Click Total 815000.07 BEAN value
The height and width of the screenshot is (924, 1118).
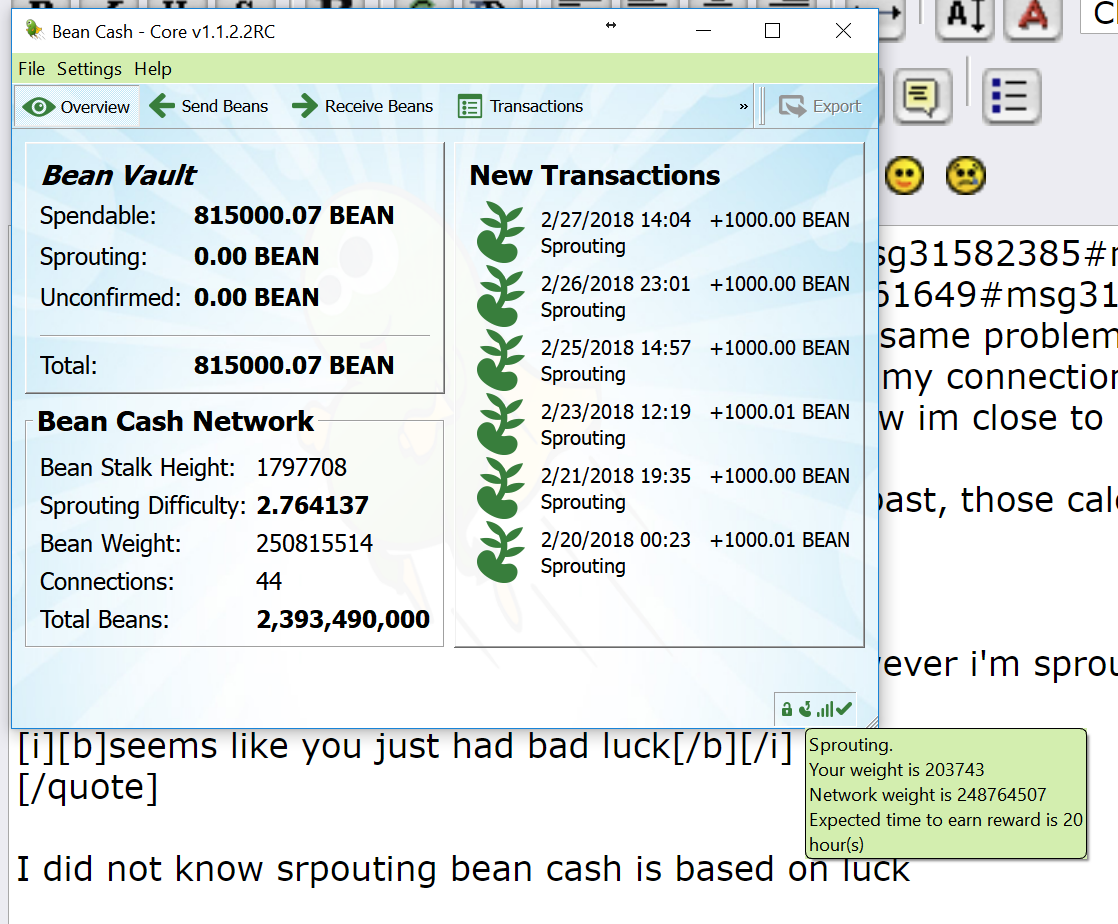click(294, 365)
